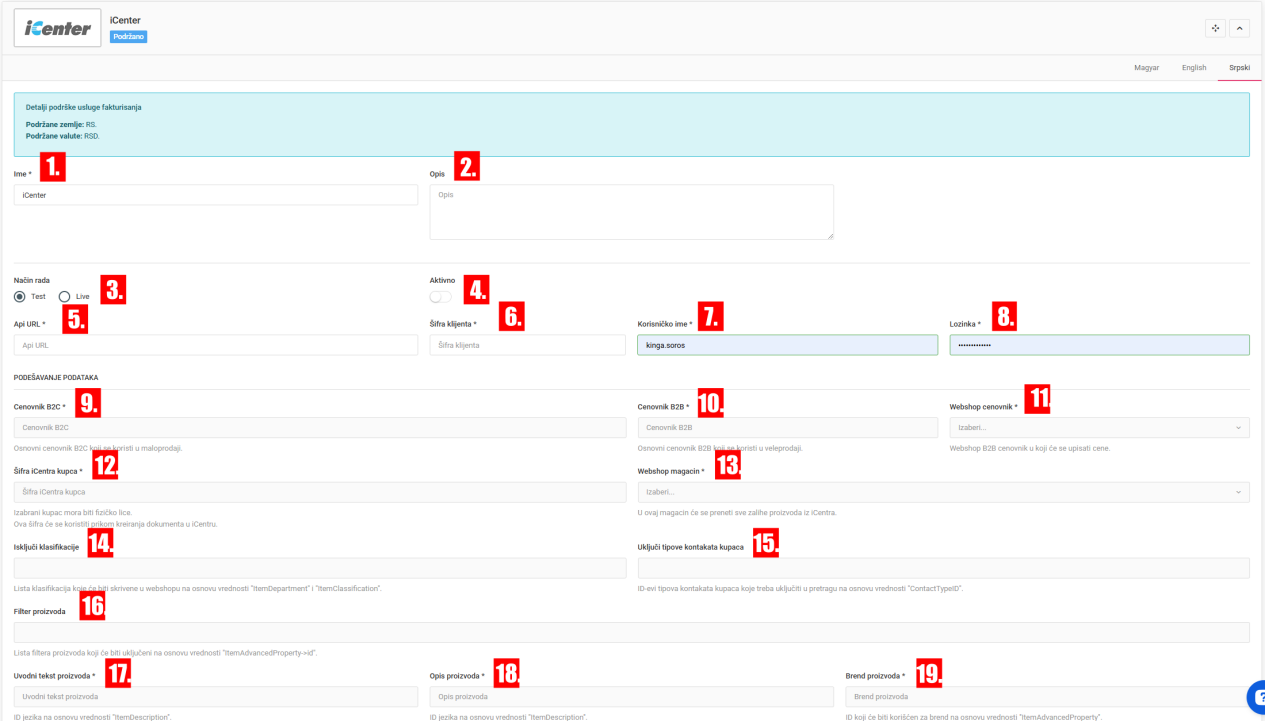
Task: Switch to the English language tab
Action: (1193, 68)
